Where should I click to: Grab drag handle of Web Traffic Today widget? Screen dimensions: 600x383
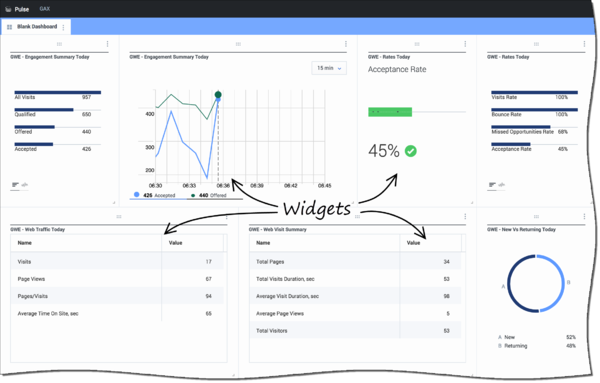pos(119,217)
